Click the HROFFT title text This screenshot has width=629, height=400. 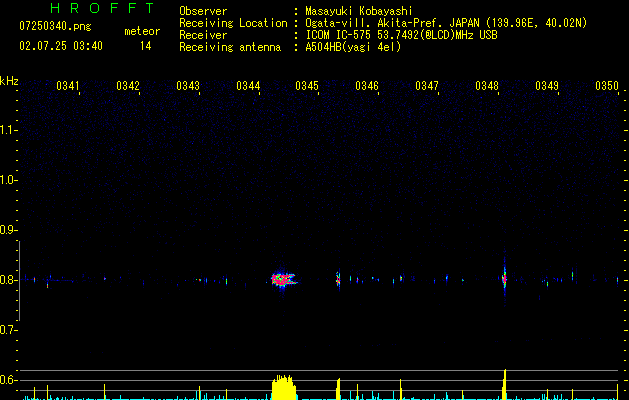[102, 8]
